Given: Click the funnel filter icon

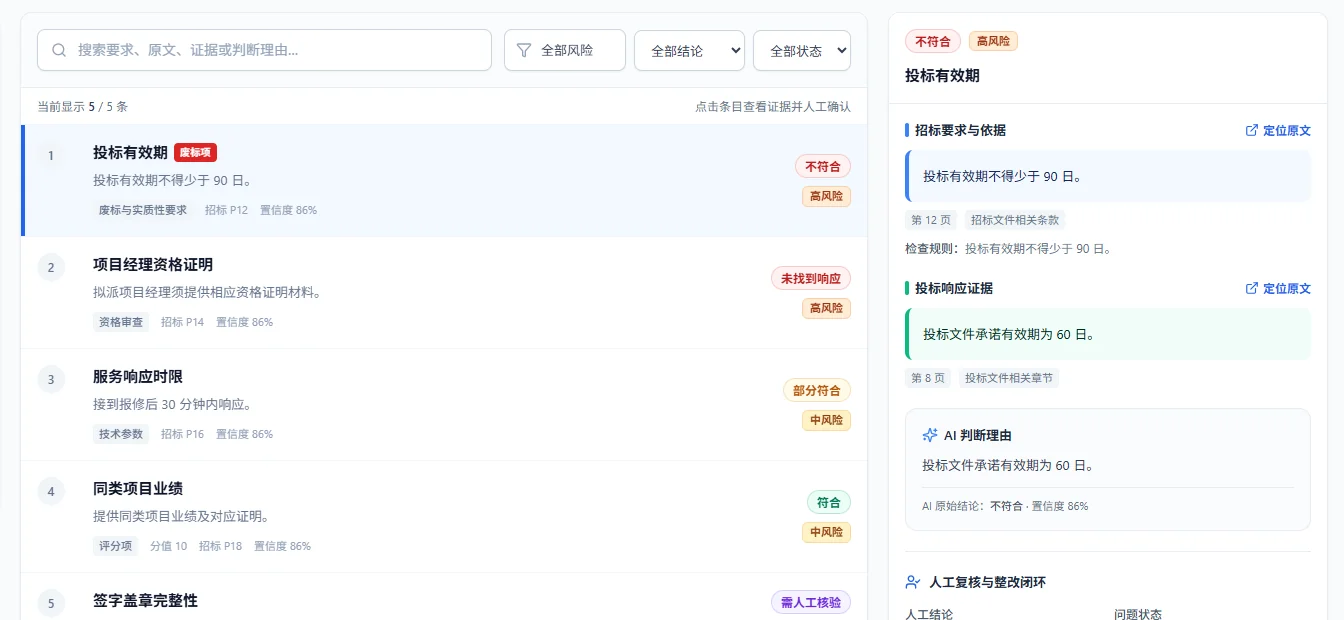Looking at the screenshot, I should (523, 50).
